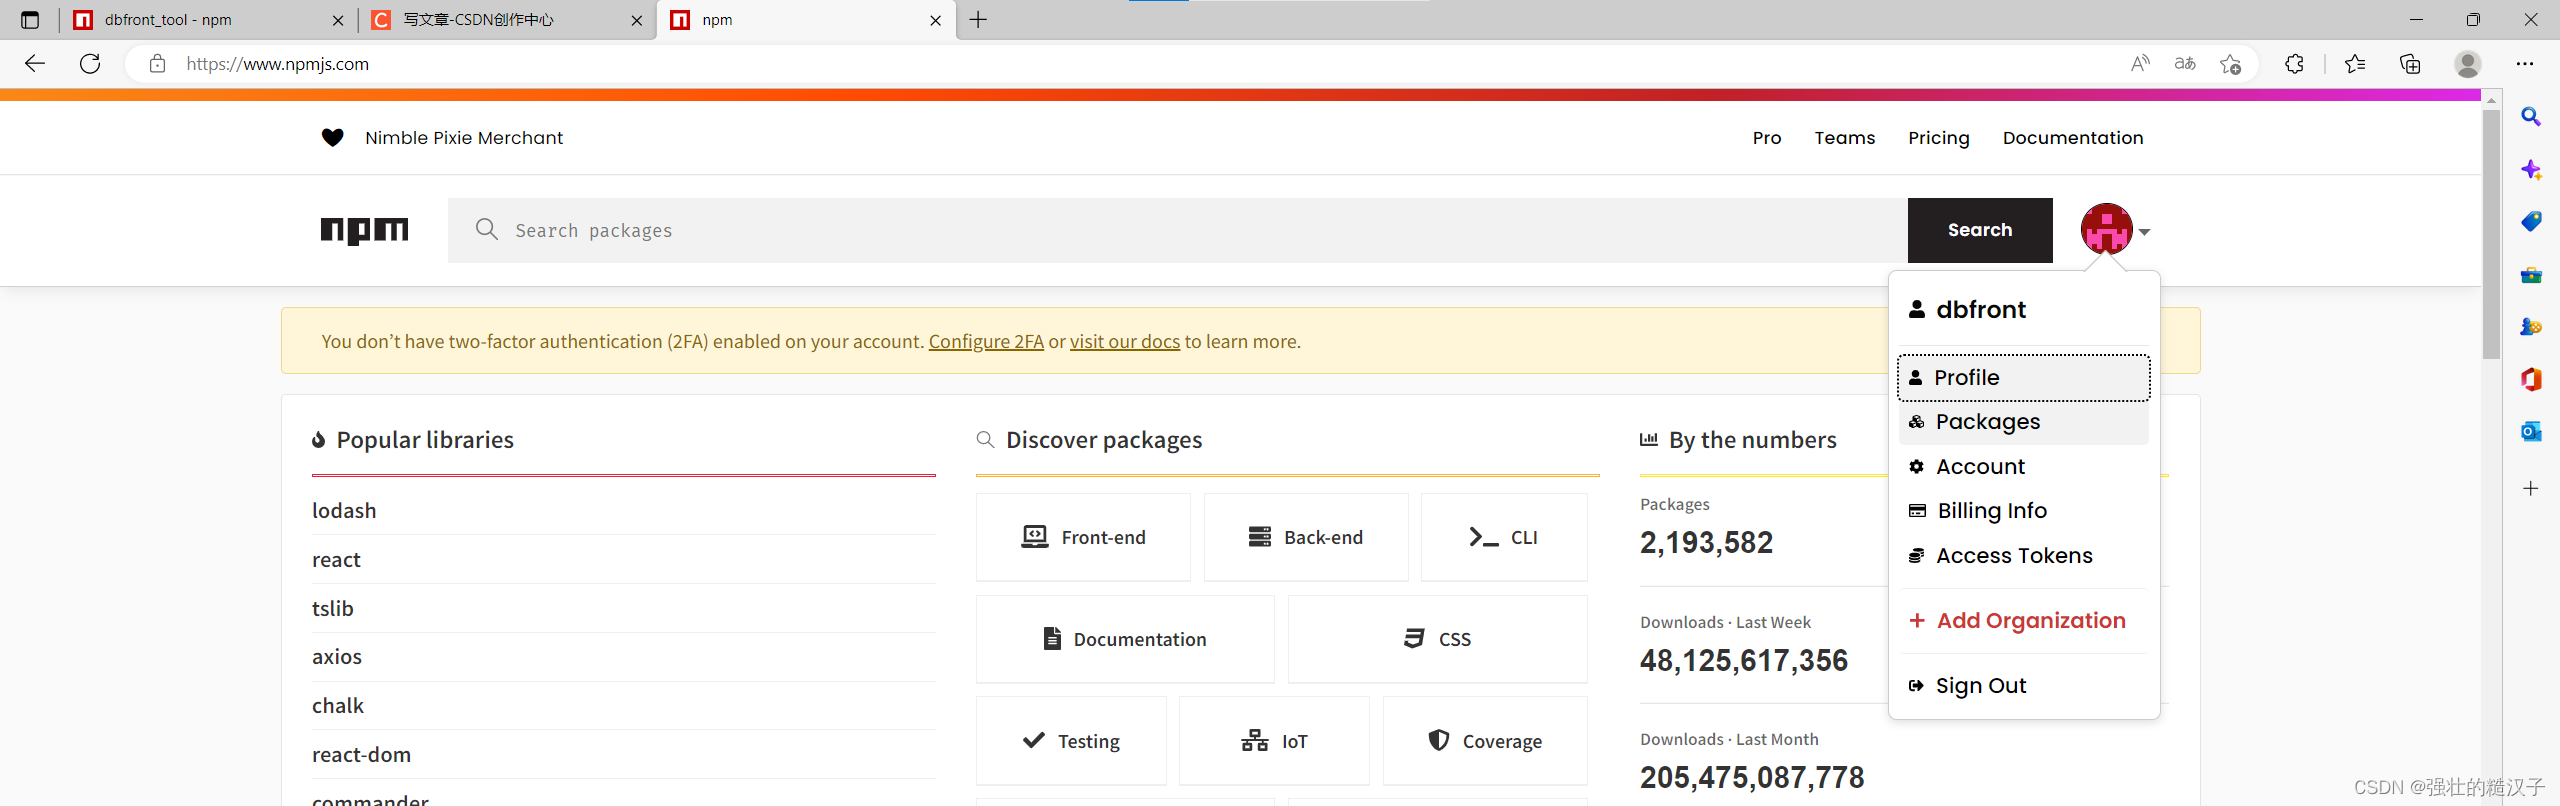The image size is (2560, 806).
Task: Open Billing Info from the user menu
Action: [2023, 511]
